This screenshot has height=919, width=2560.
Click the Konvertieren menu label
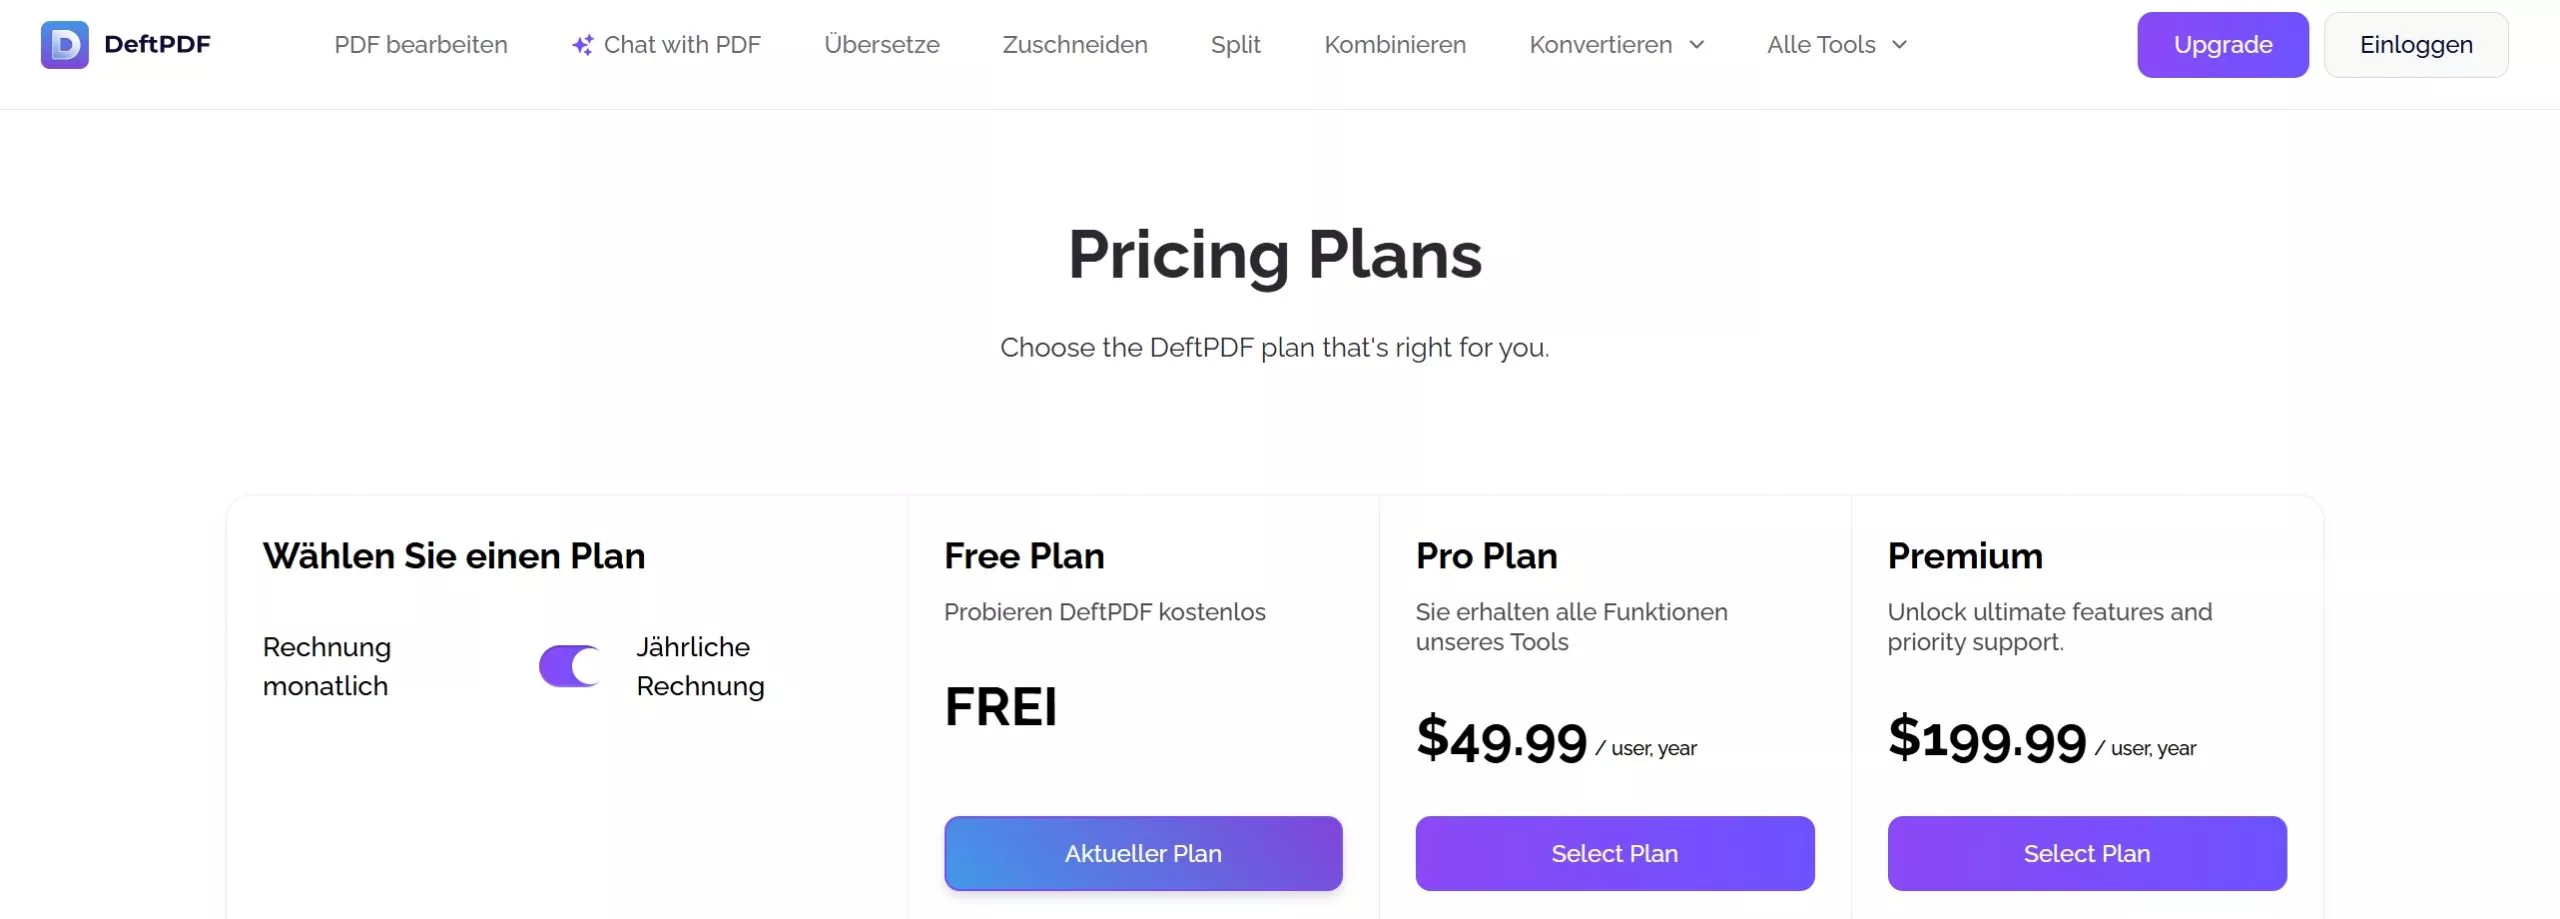(x=1600, y=45)
